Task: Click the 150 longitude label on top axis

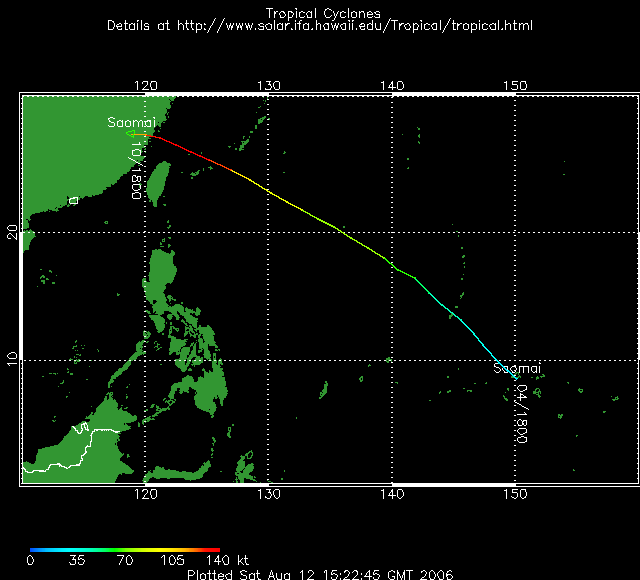Action: (x=515, y=87)
